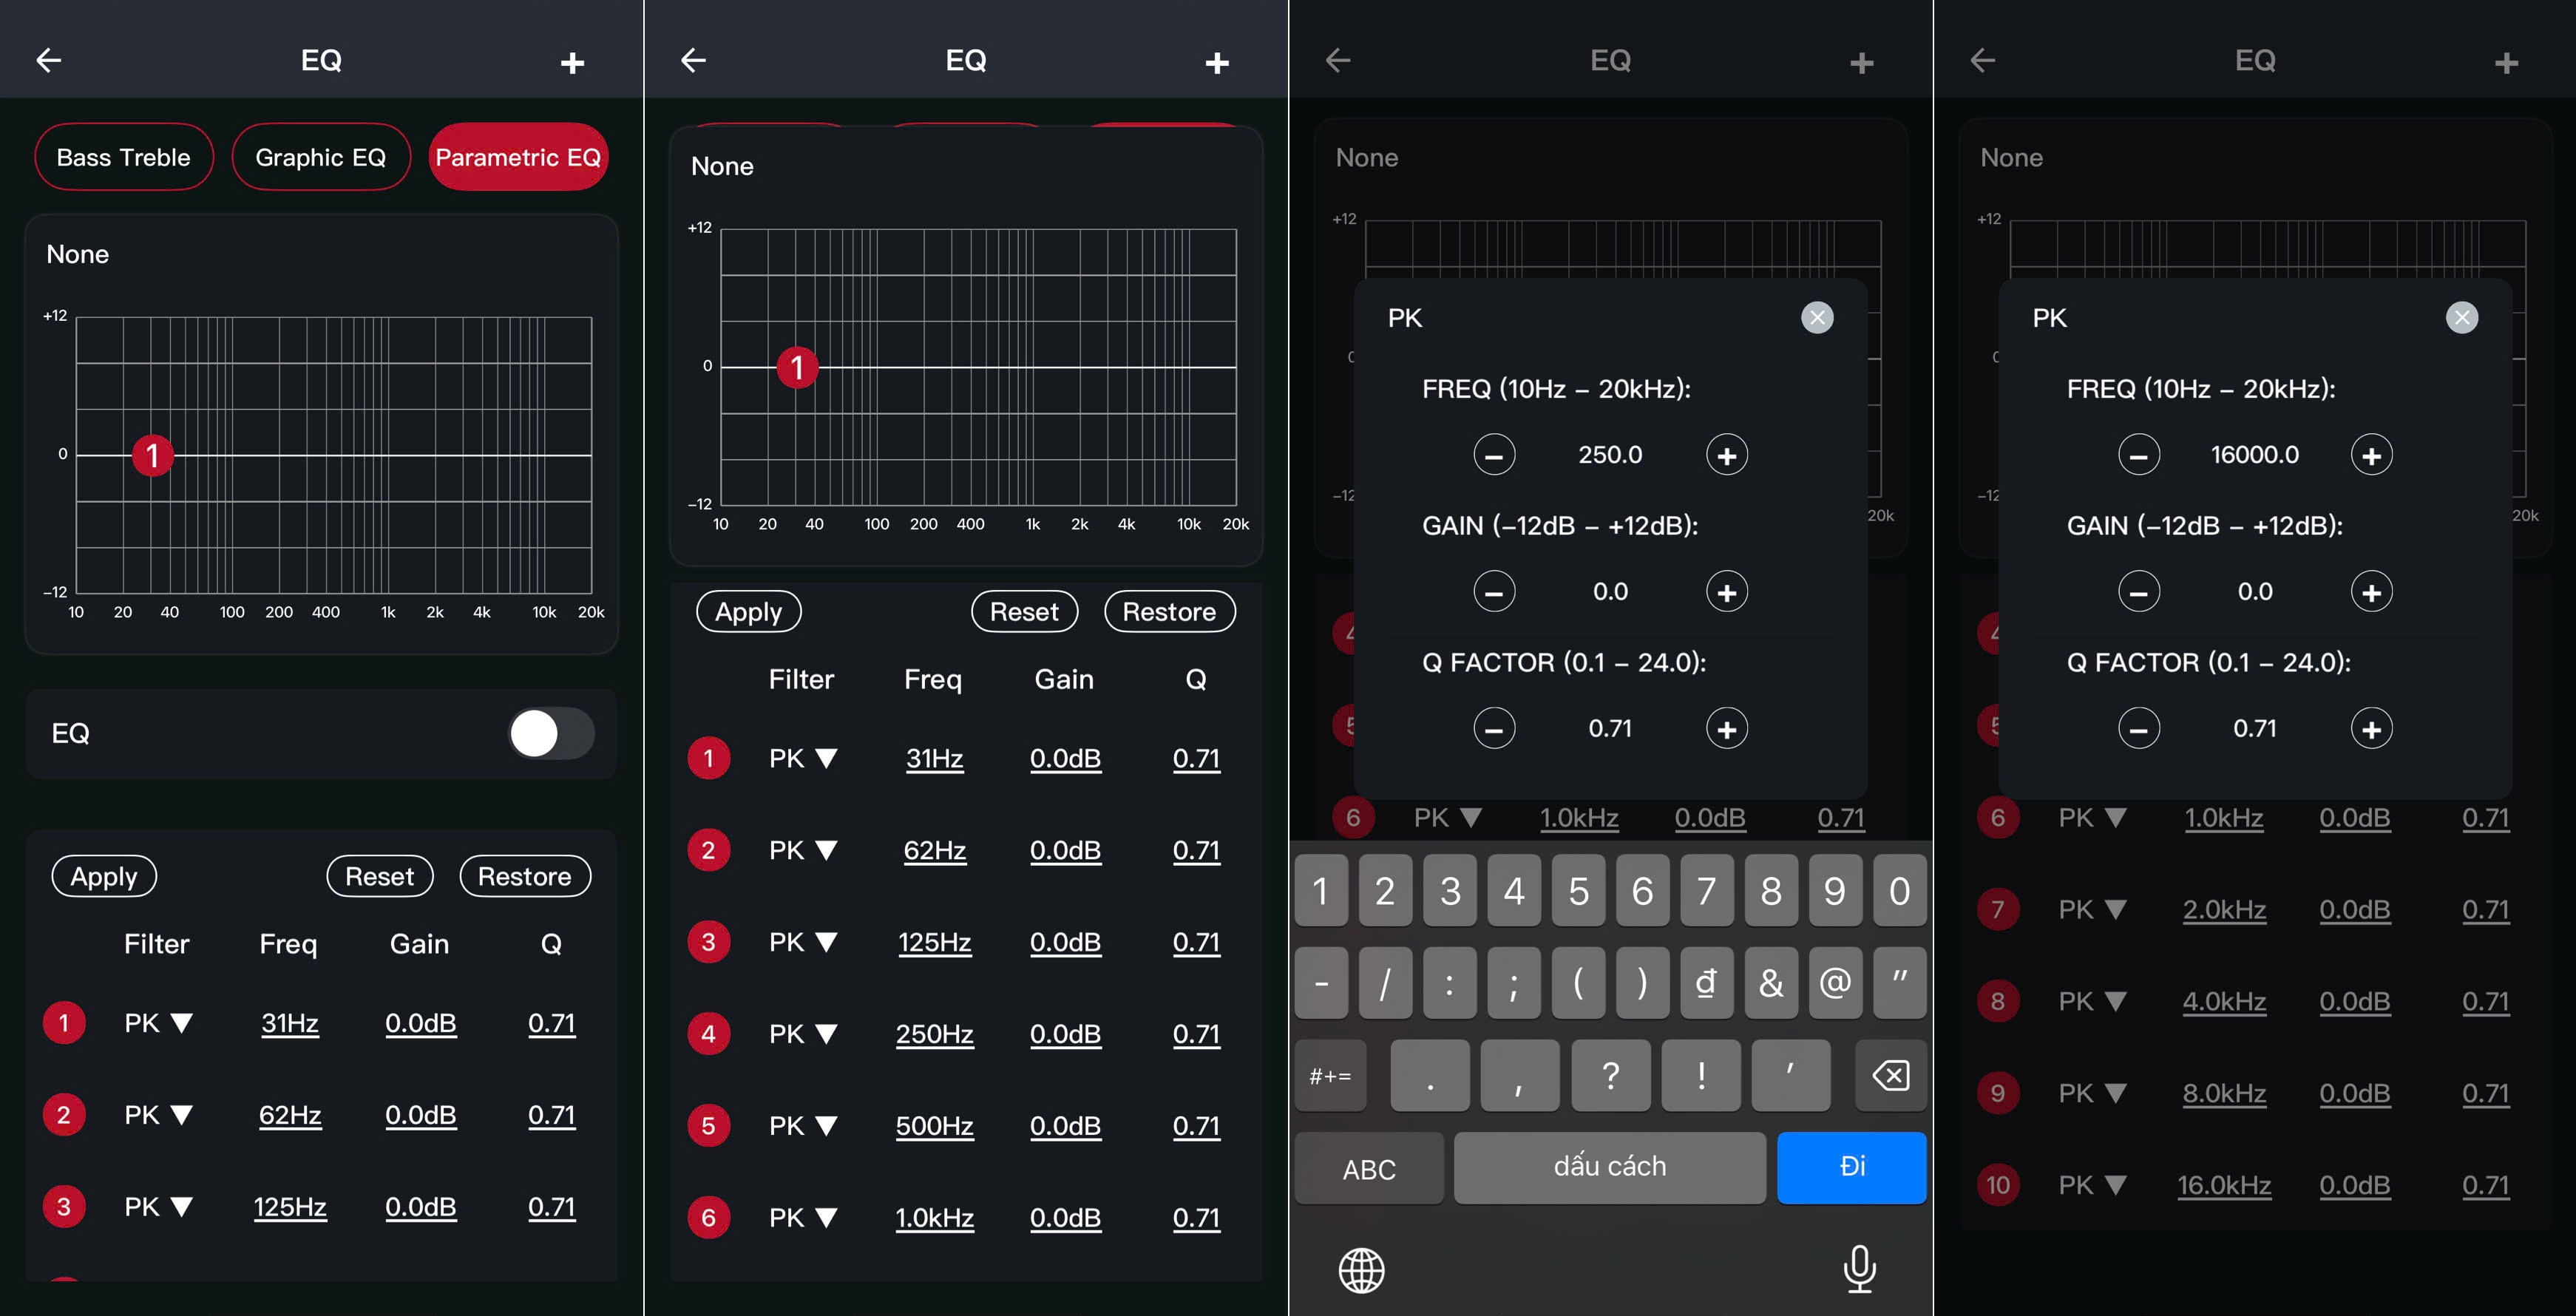Tap the backspace key on the keyboard
The image size is (2576, 1316).
tap(1890, 1075)
